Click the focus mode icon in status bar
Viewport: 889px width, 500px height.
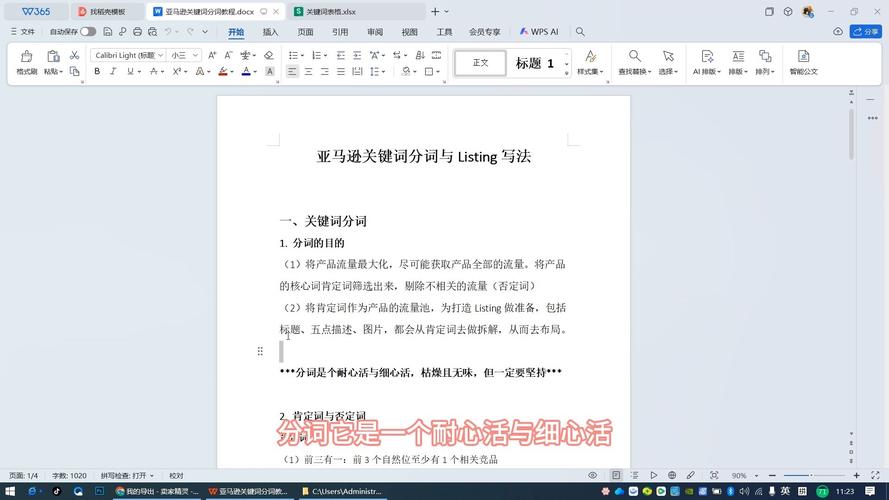tap(714, 475)
